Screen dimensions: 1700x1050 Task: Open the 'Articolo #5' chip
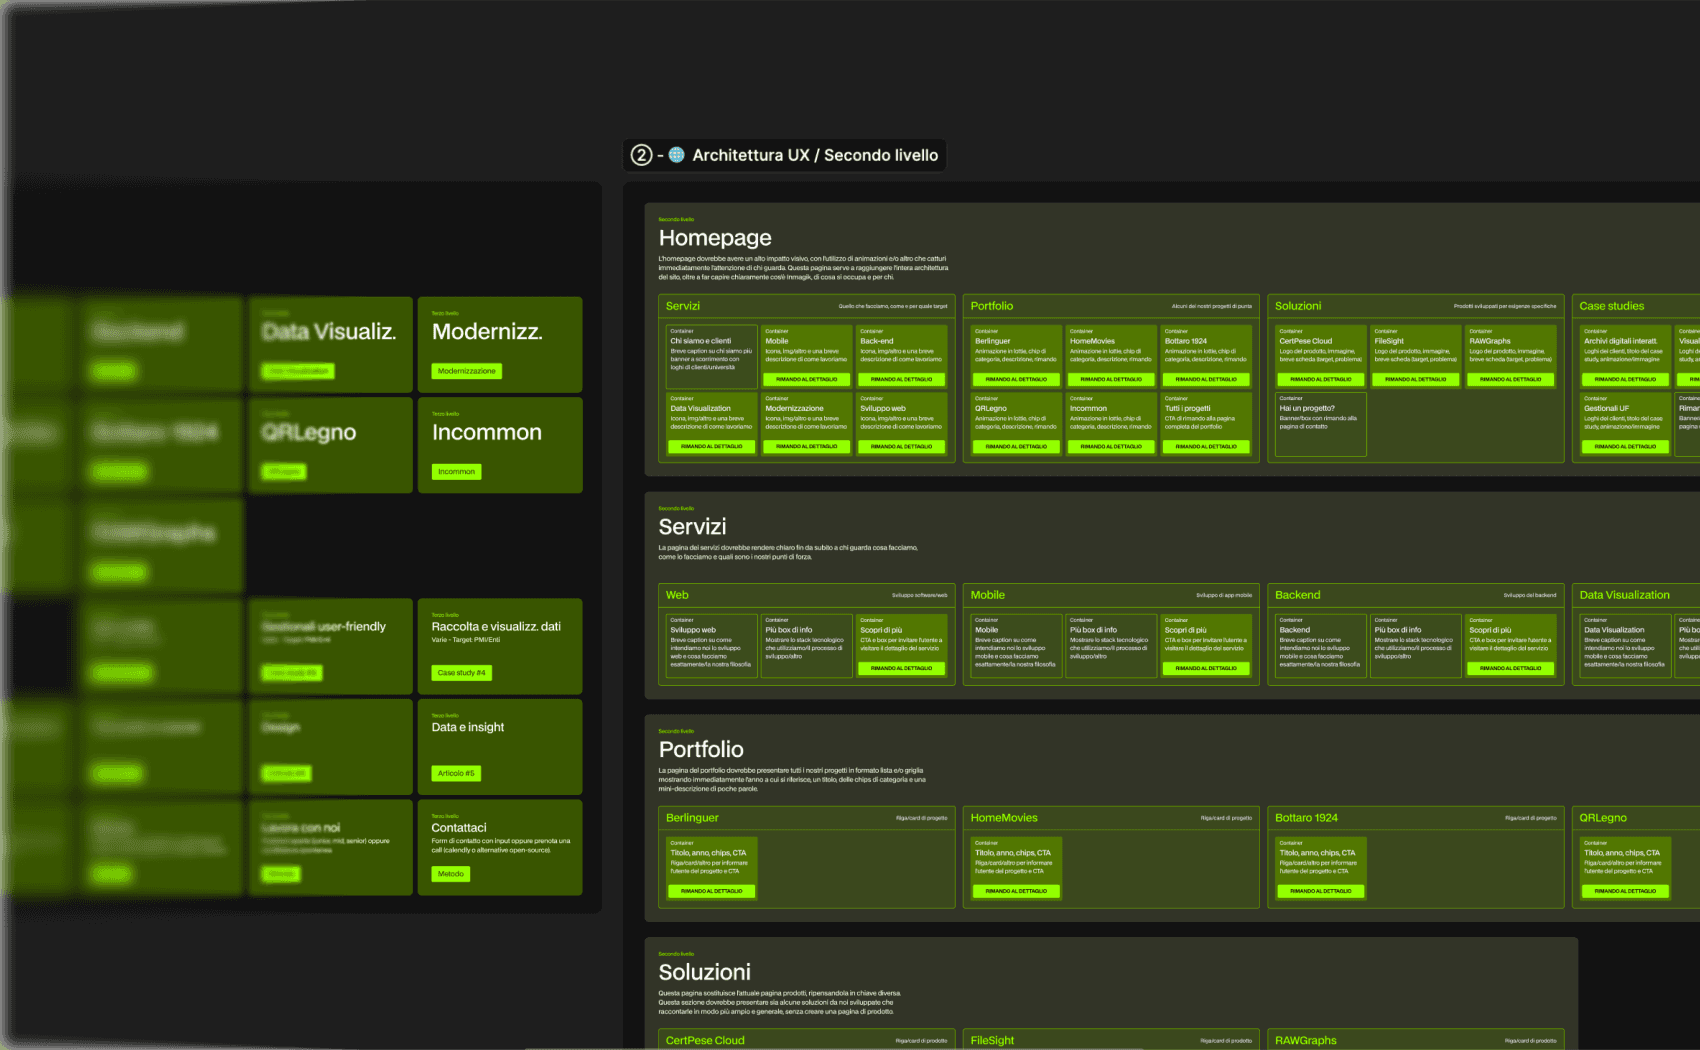point(456,773)
